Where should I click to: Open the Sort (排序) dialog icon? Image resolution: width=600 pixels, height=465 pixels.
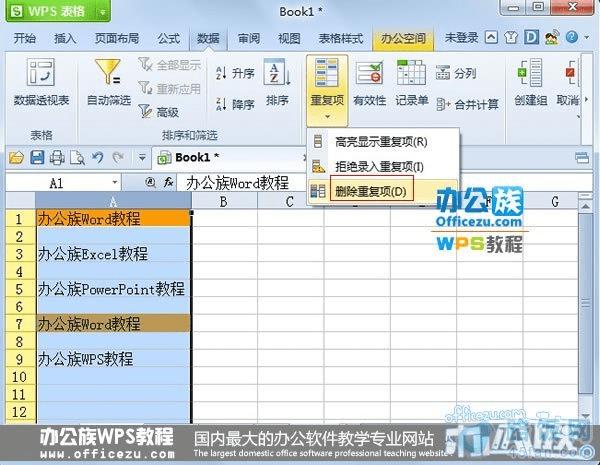coord(277,73)
